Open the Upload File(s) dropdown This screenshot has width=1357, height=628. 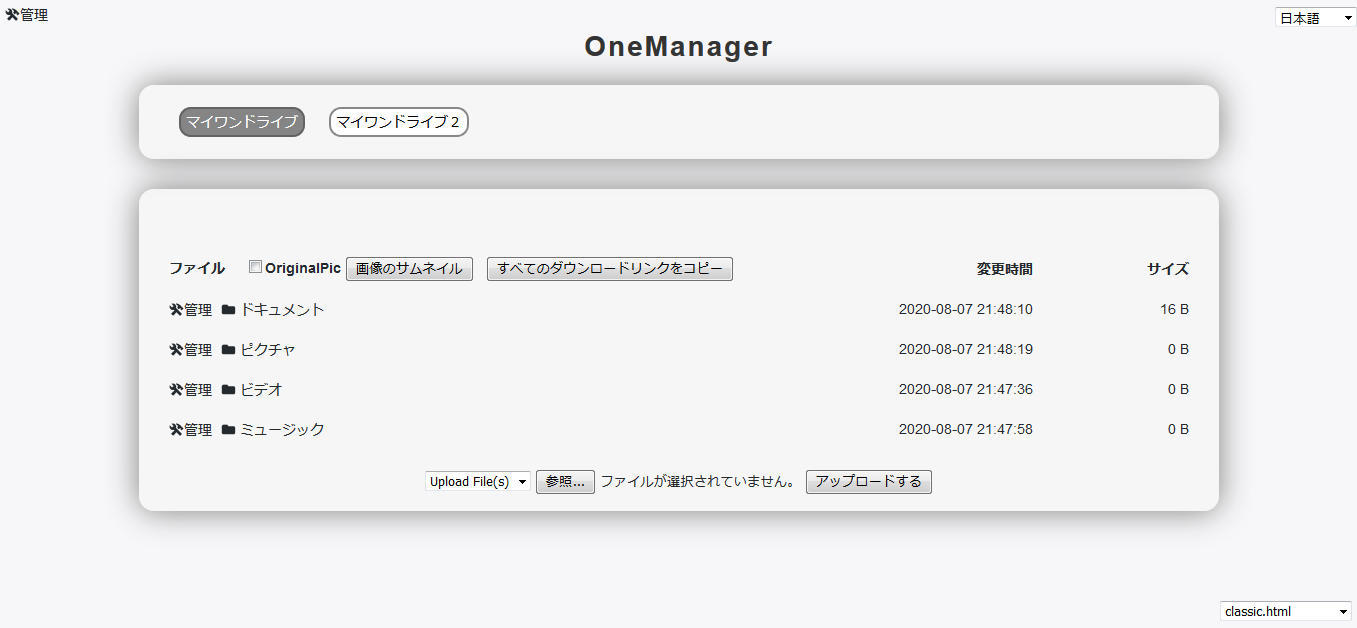point(478,482)
